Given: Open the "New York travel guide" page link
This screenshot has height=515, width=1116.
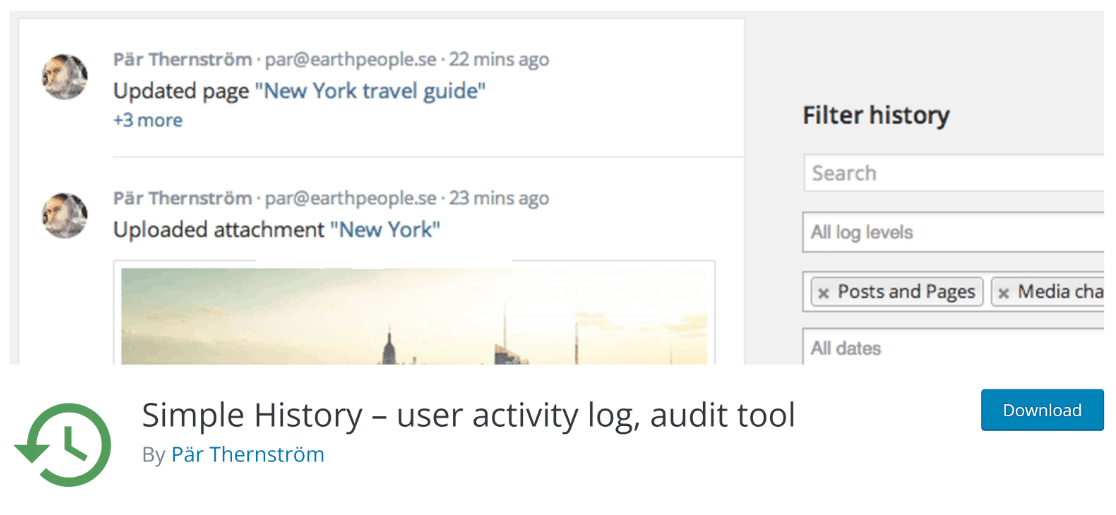Looking at the screenshot, I should [x=370, y=91].
